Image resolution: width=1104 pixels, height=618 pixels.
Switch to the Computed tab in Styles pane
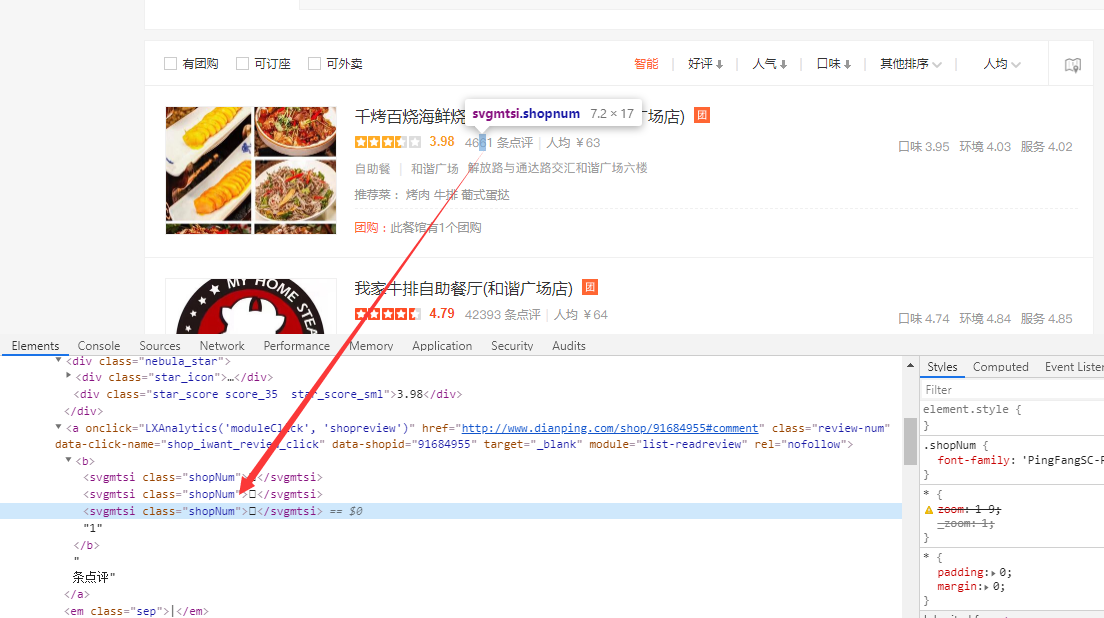click(1000, 366)
